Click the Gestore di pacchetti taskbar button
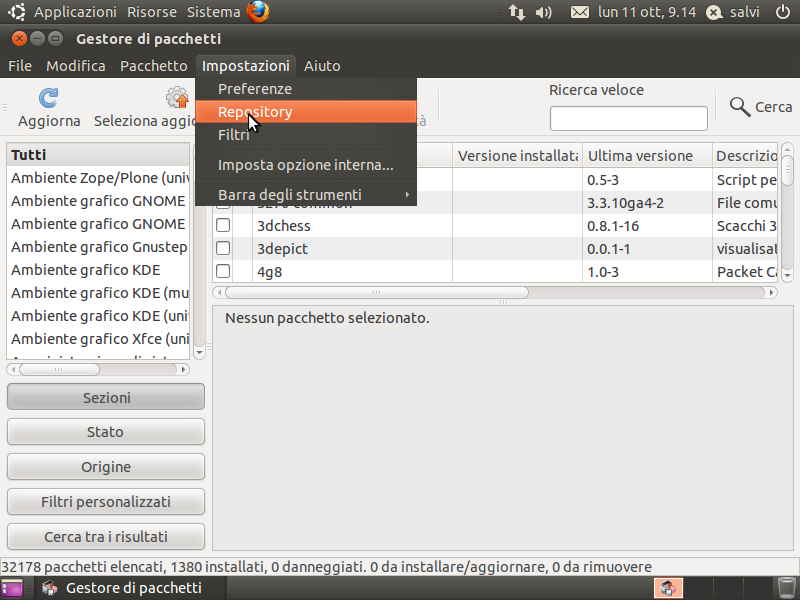Screen dimensions: 800x600 tap(130, 588)
